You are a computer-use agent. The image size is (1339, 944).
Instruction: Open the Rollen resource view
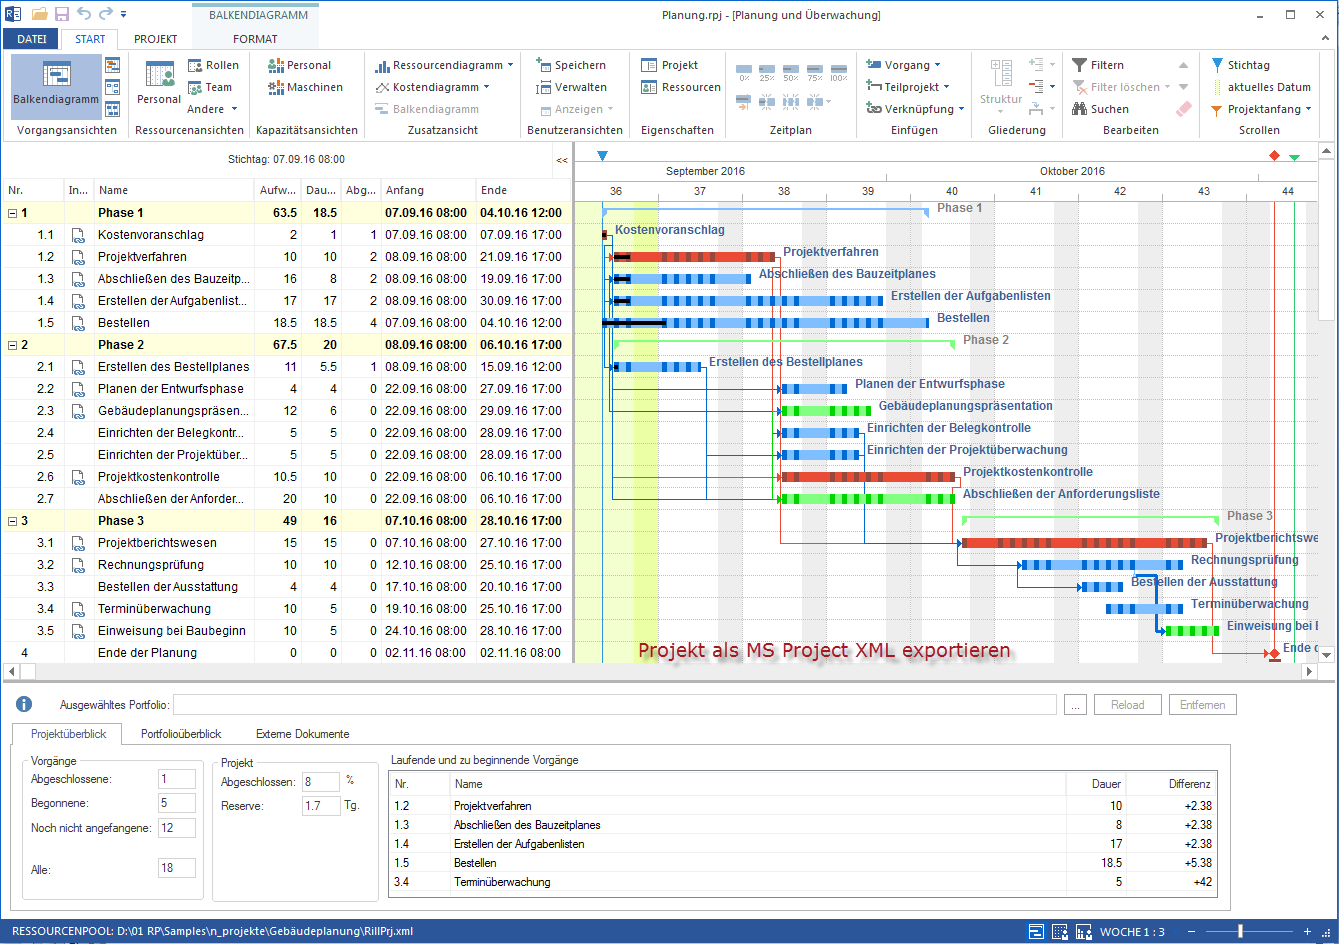(x=214, y=65)
